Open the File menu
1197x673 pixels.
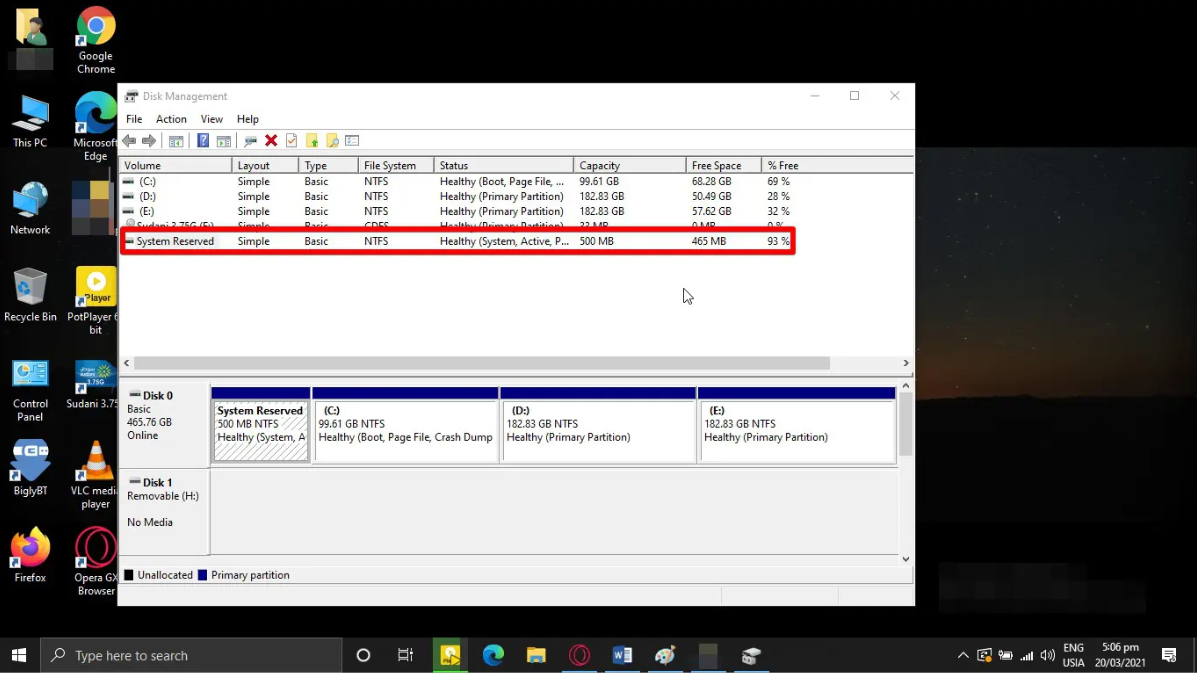point(134,119)
